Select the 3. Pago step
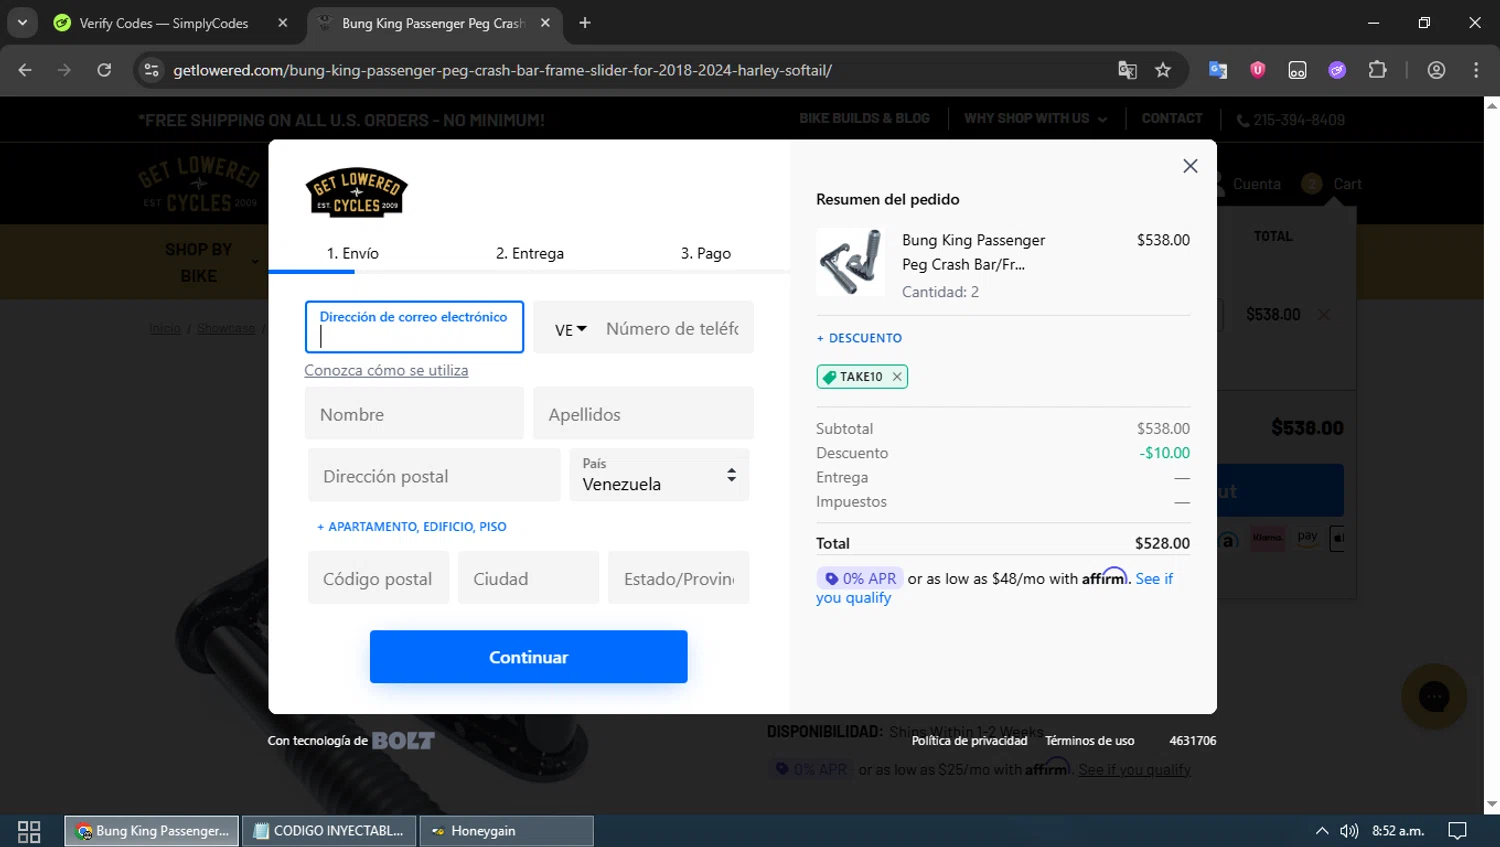1500x847 pixels. 706,253
